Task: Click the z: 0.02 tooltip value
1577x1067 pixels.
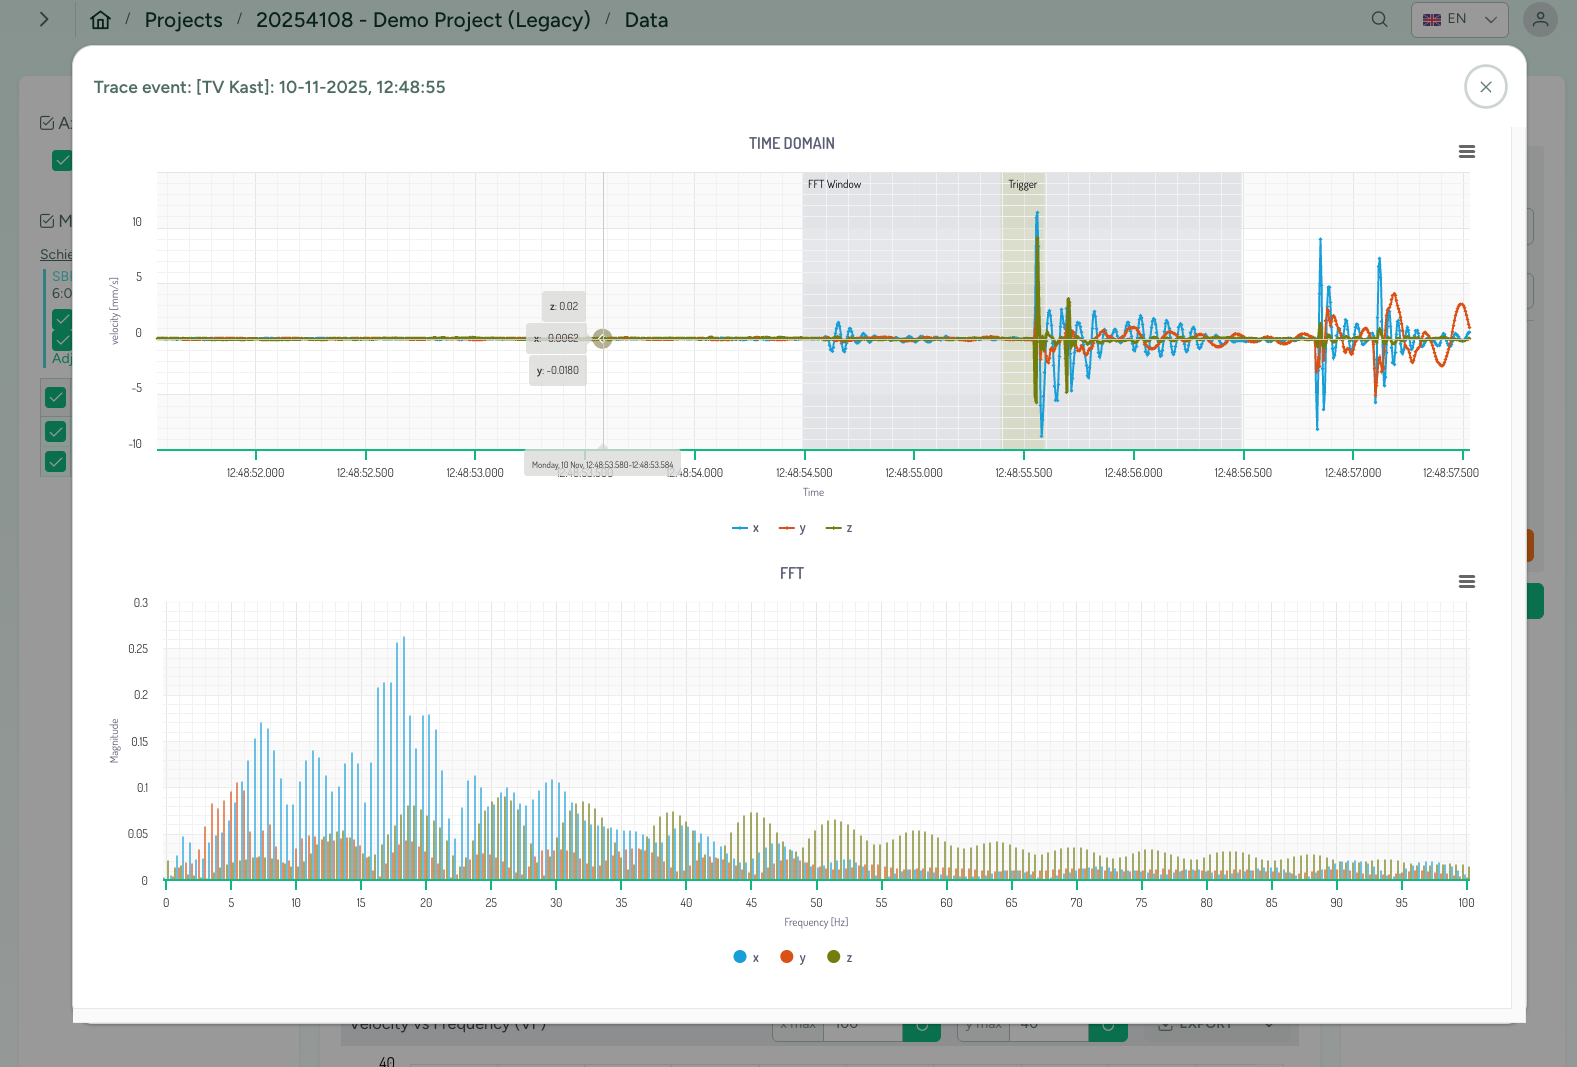Action: coord(564,306)
